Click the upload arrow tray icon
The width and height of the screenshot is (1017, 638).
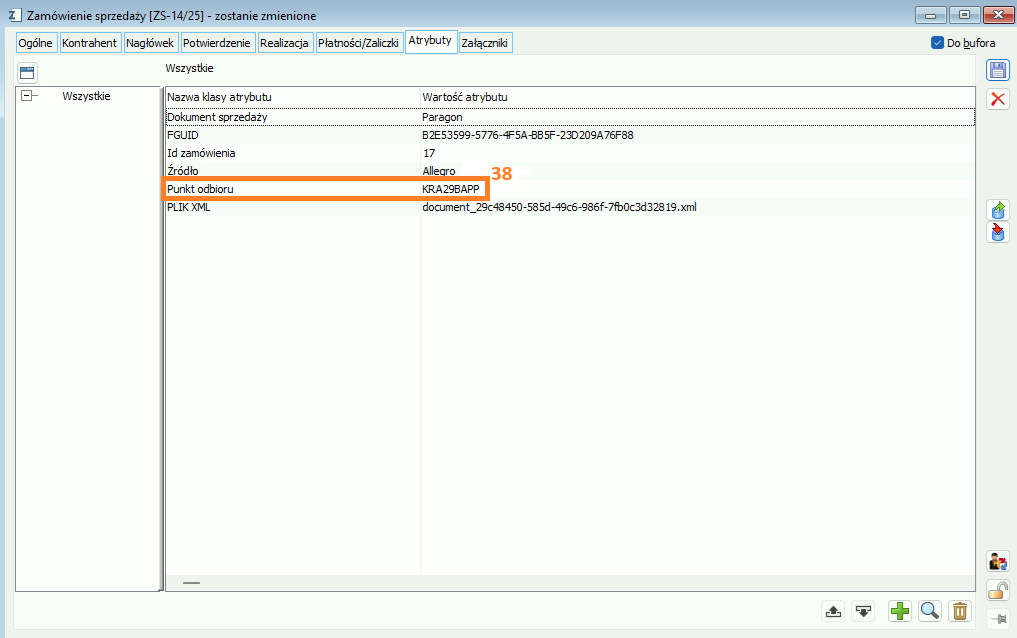[x=832, y=611]
